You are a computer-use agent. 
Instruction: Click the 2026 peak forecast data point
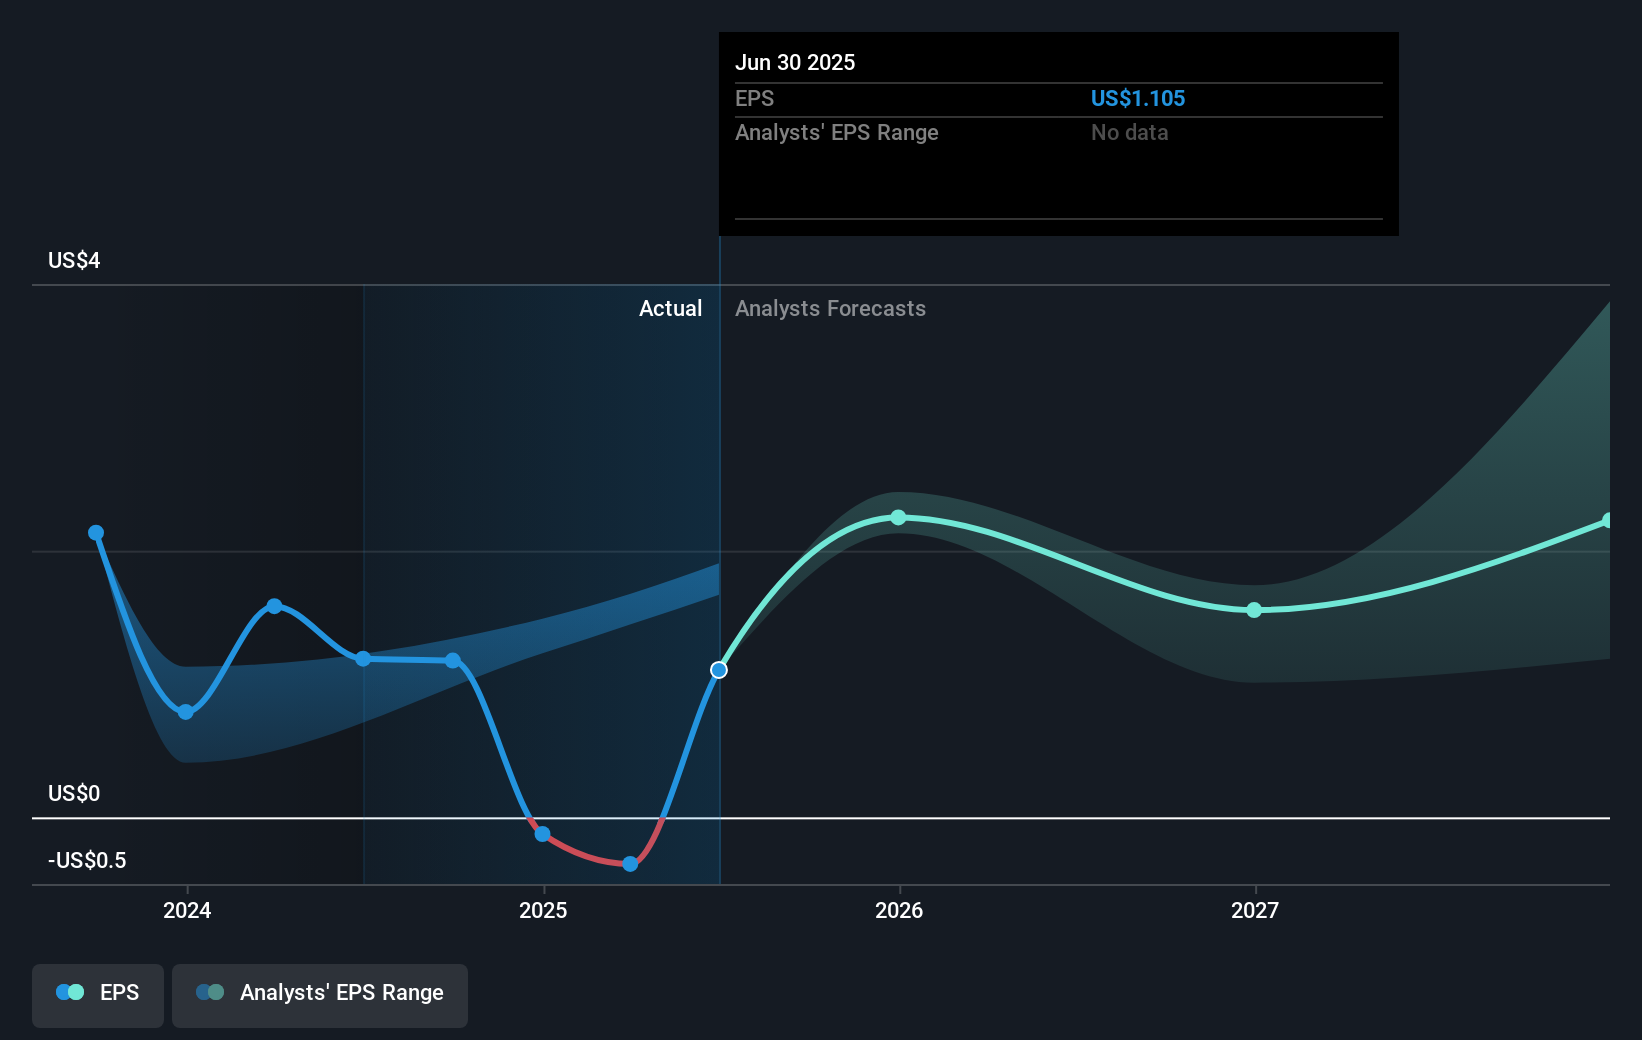pos(899,517)
